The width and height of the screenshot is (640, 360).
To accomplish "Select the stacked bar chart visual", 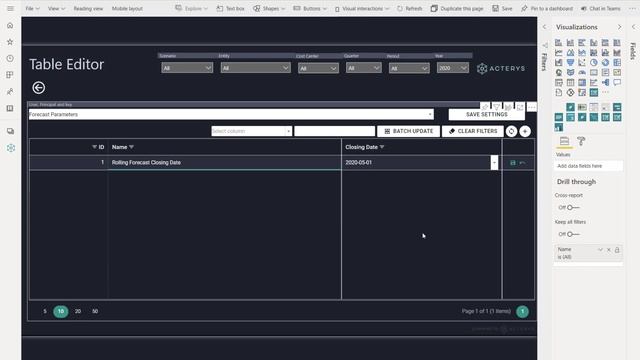I will pos(558,42).
